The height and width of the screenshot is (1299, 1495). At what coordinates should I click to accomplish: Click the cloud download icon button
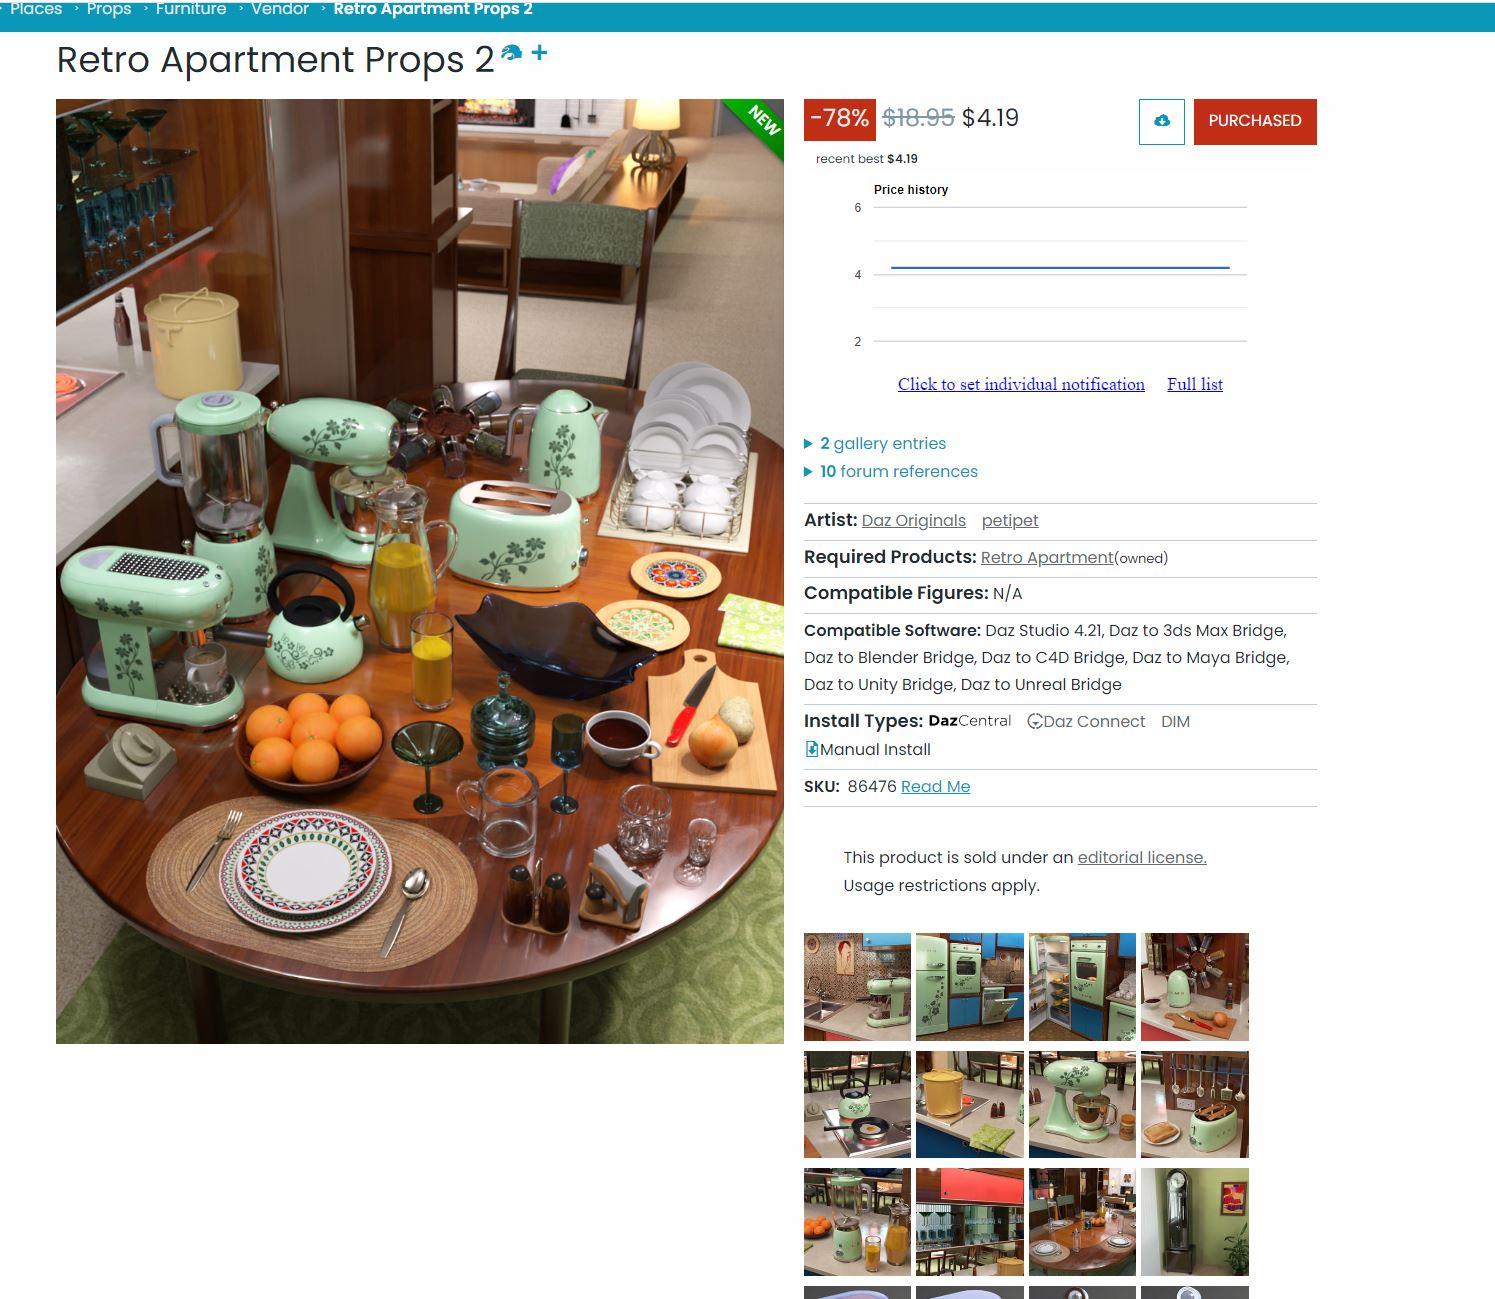(x=1161, y=121)
